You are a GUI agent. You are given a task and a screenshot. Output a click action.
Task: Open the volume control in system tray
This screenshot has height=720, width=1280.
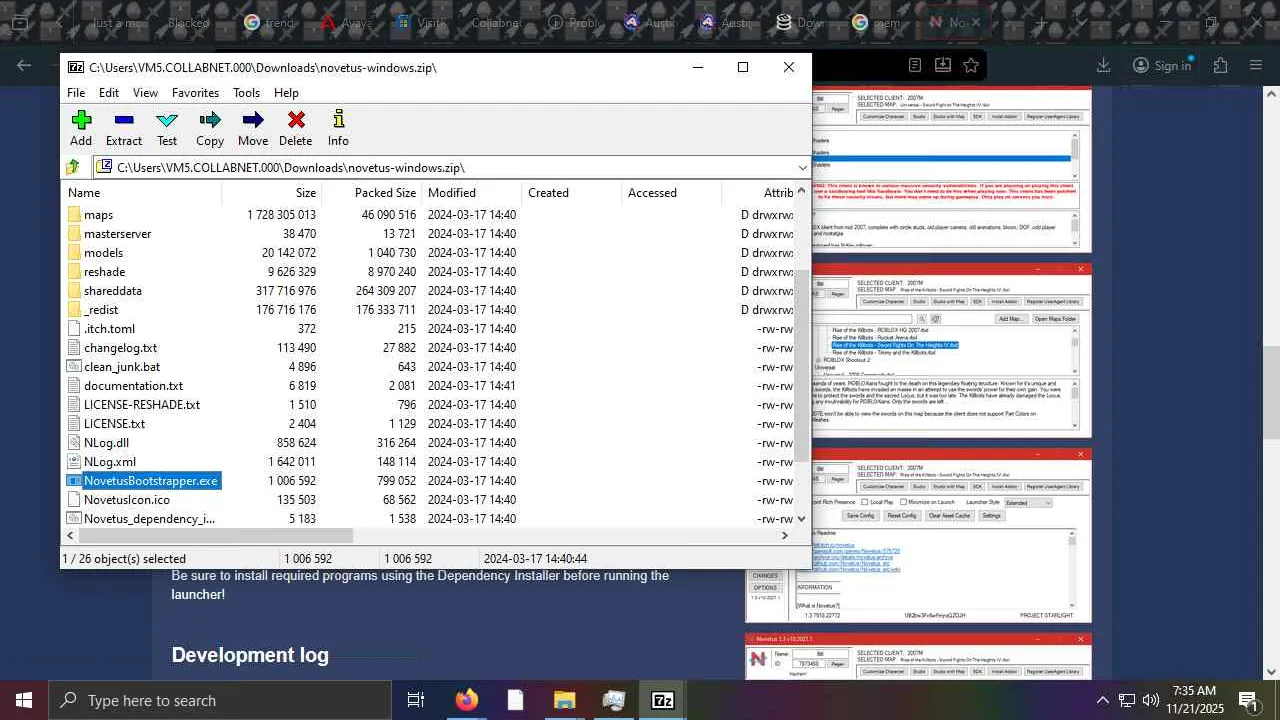click(1151, 700)
